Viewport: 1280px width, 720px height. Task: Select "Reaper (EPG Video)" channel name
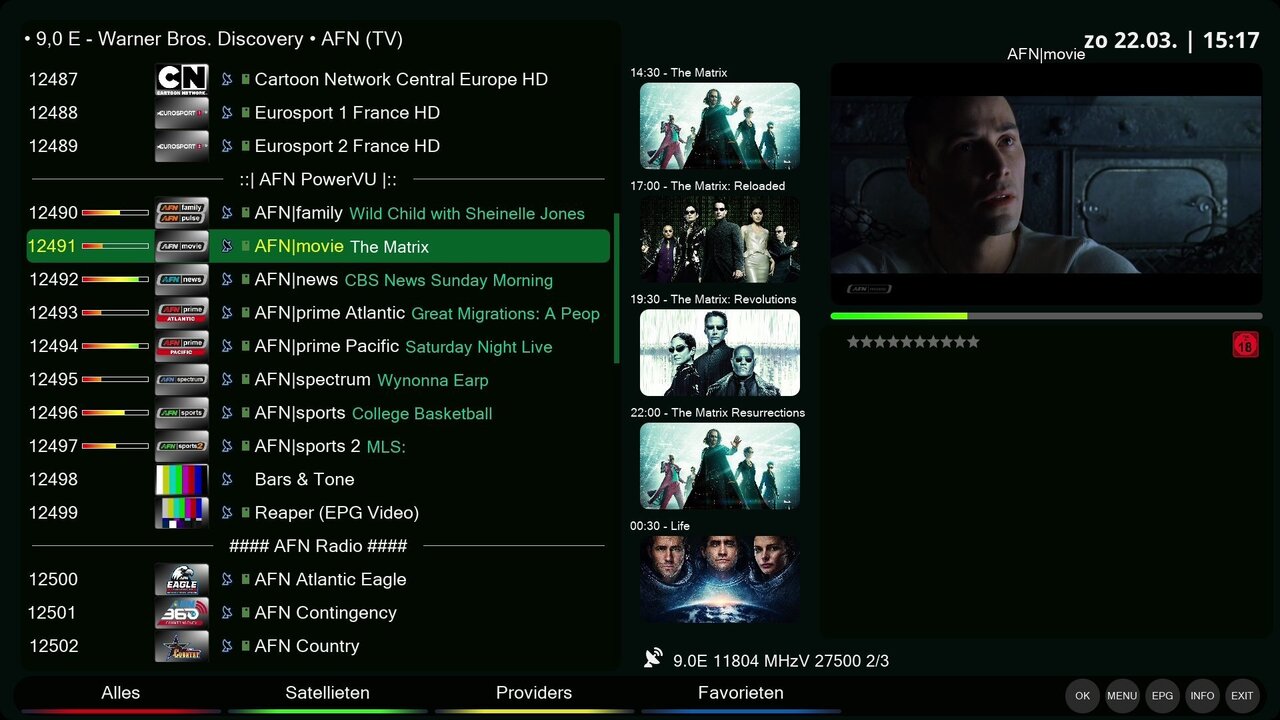(x=337, y=513)
